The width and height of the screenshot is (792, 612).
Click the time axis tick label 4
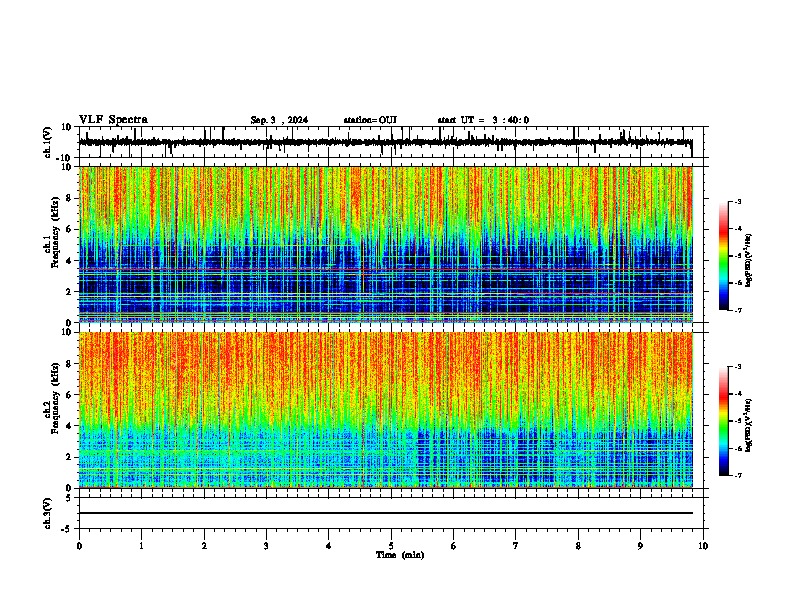(329, 546)
